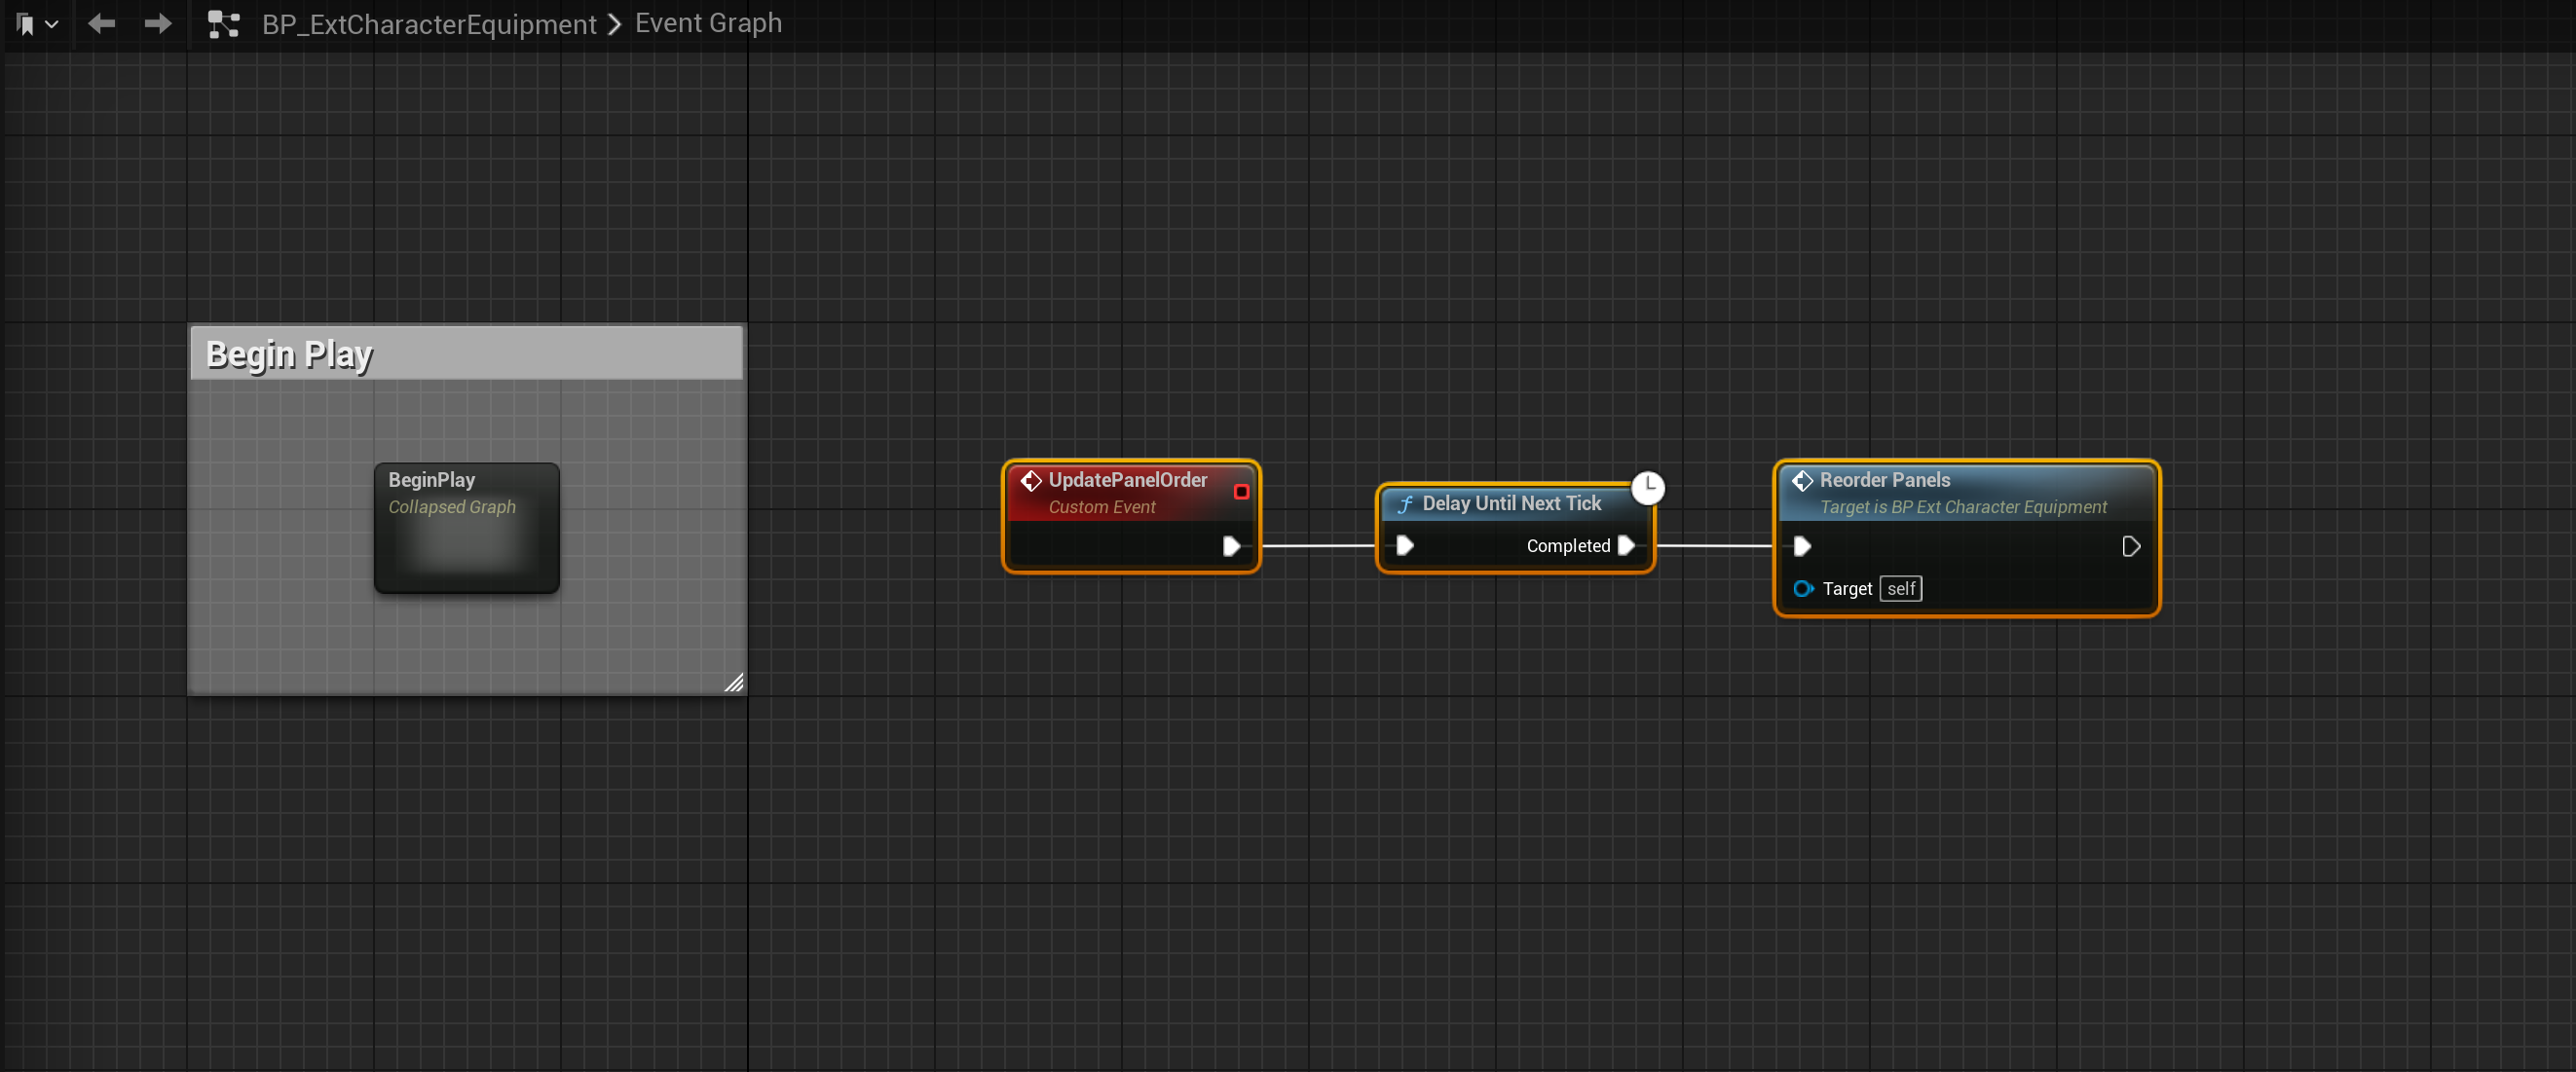
Task: Open the bookmarks dropdown in the top bar
Action: (x=37, y=24)
